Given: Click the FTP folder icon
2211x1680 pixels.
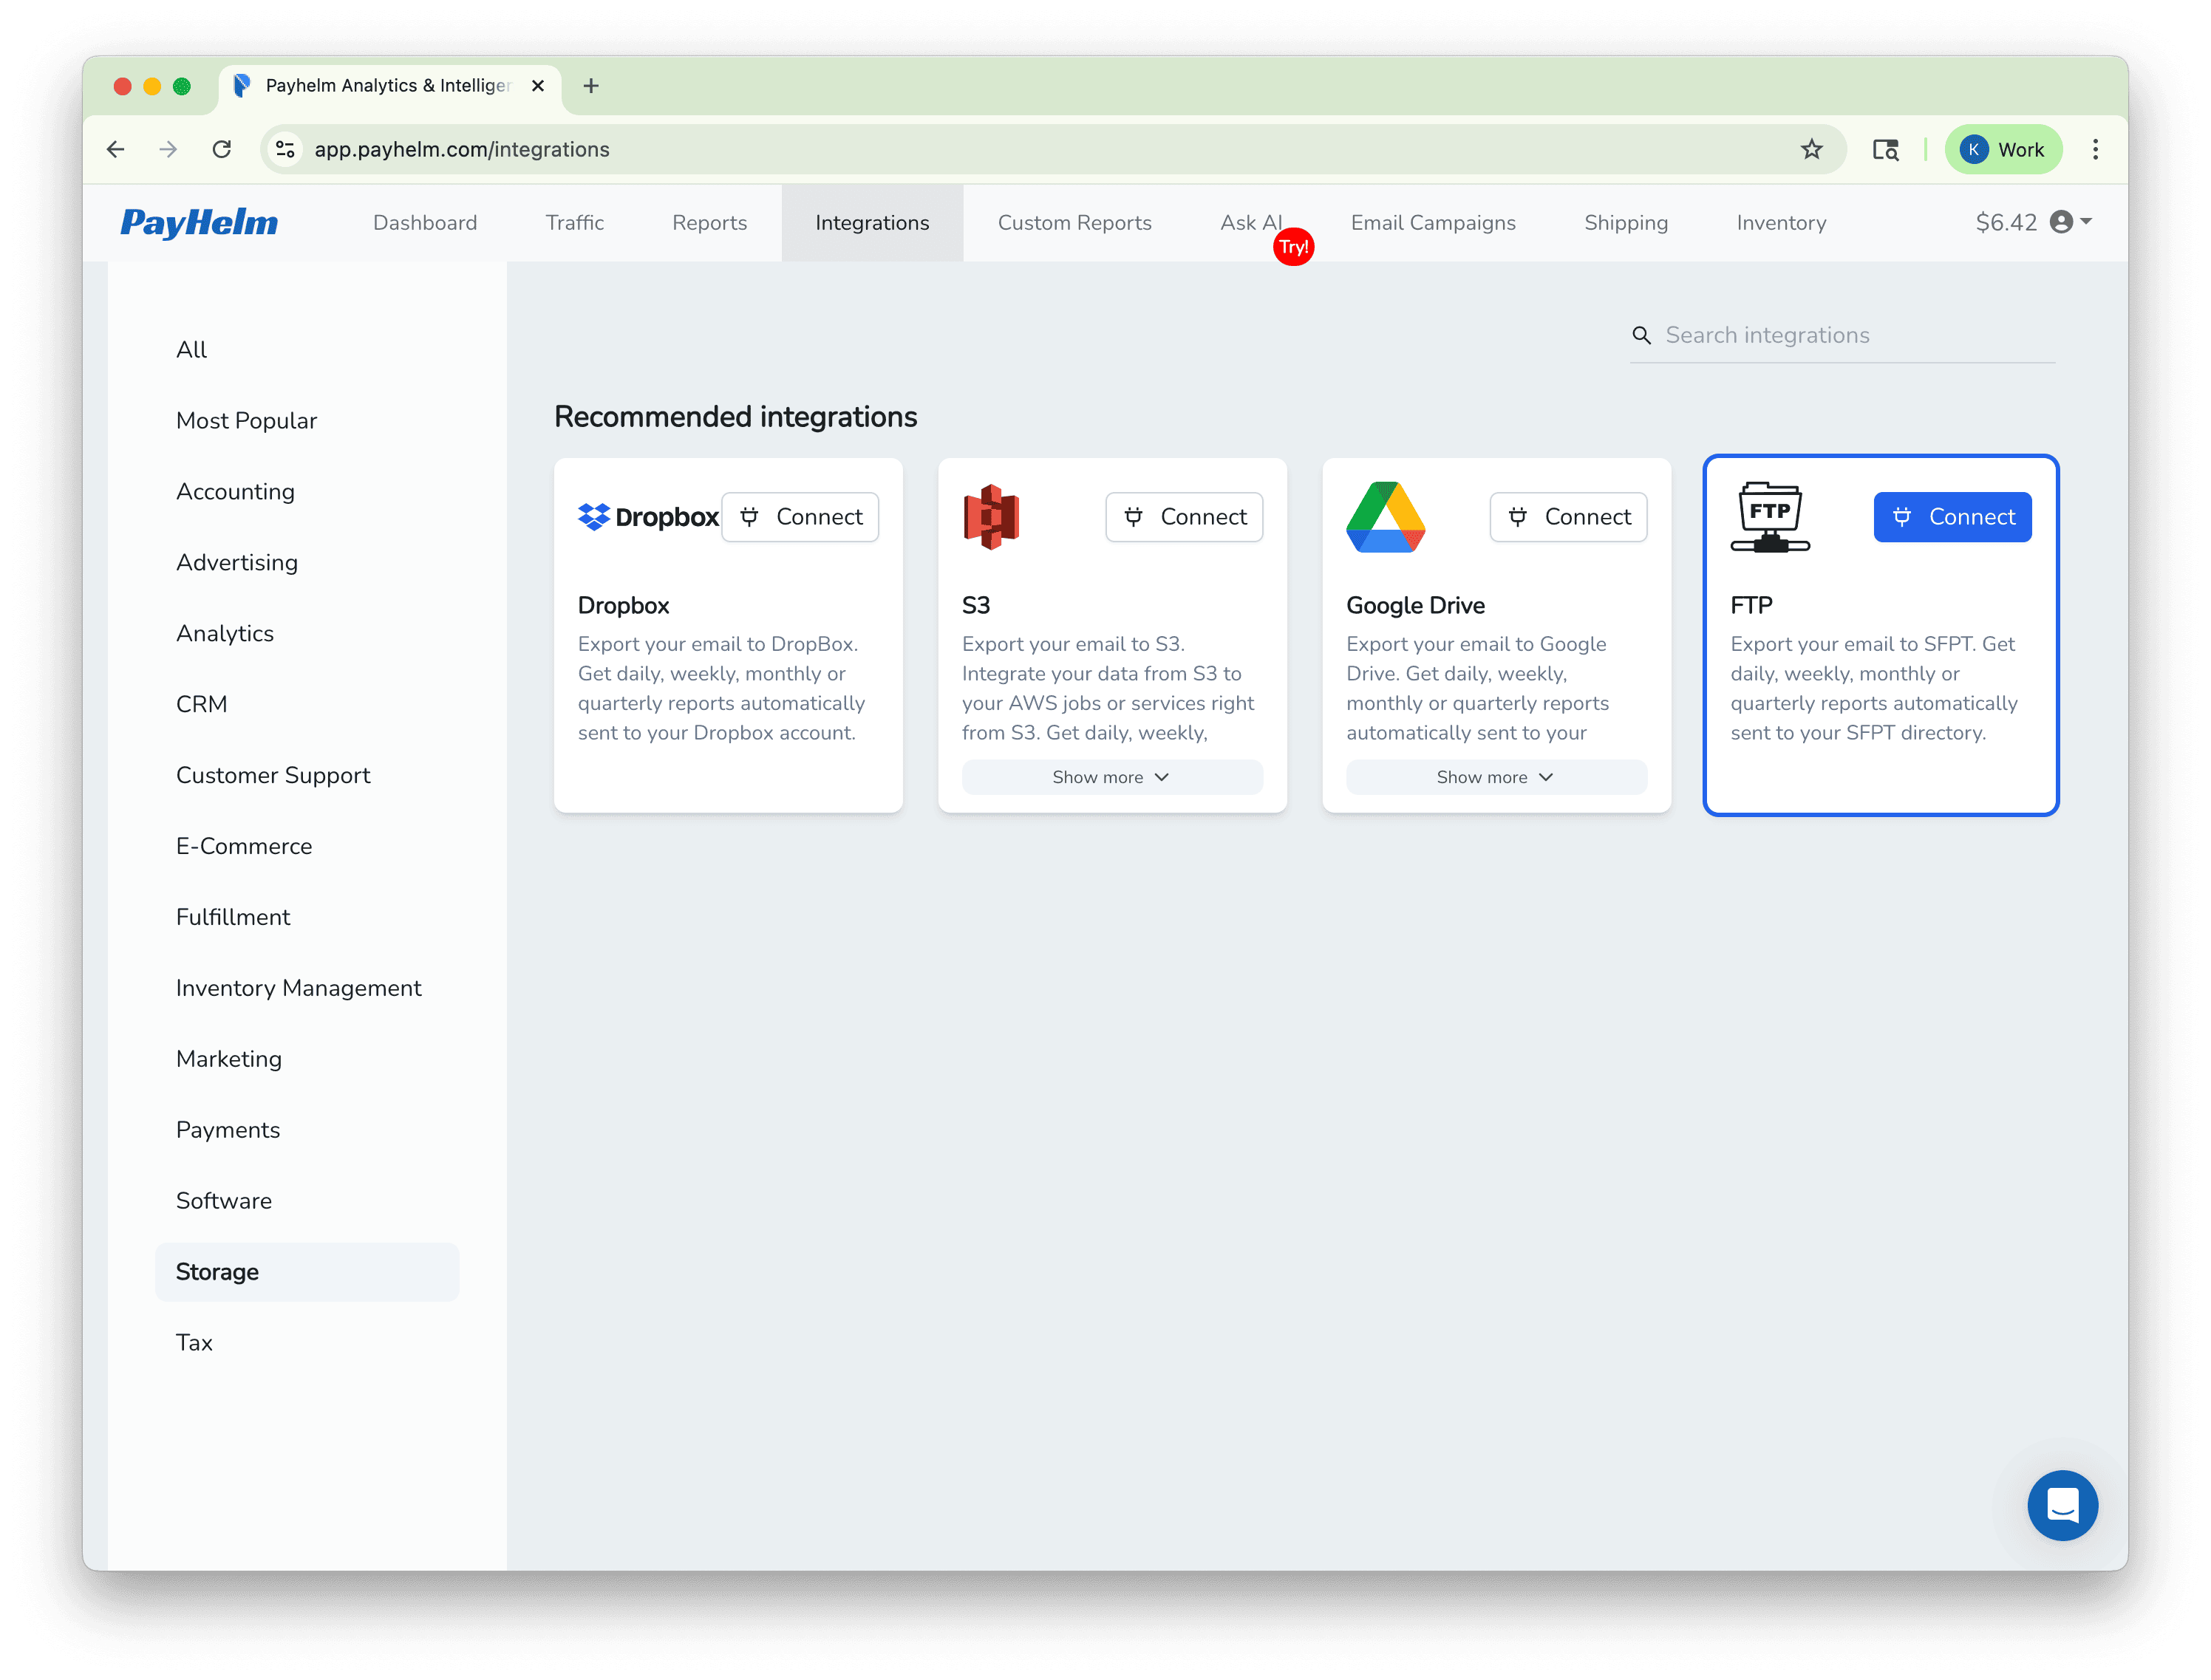Looking at the screenshot, I should (1770, 517).
